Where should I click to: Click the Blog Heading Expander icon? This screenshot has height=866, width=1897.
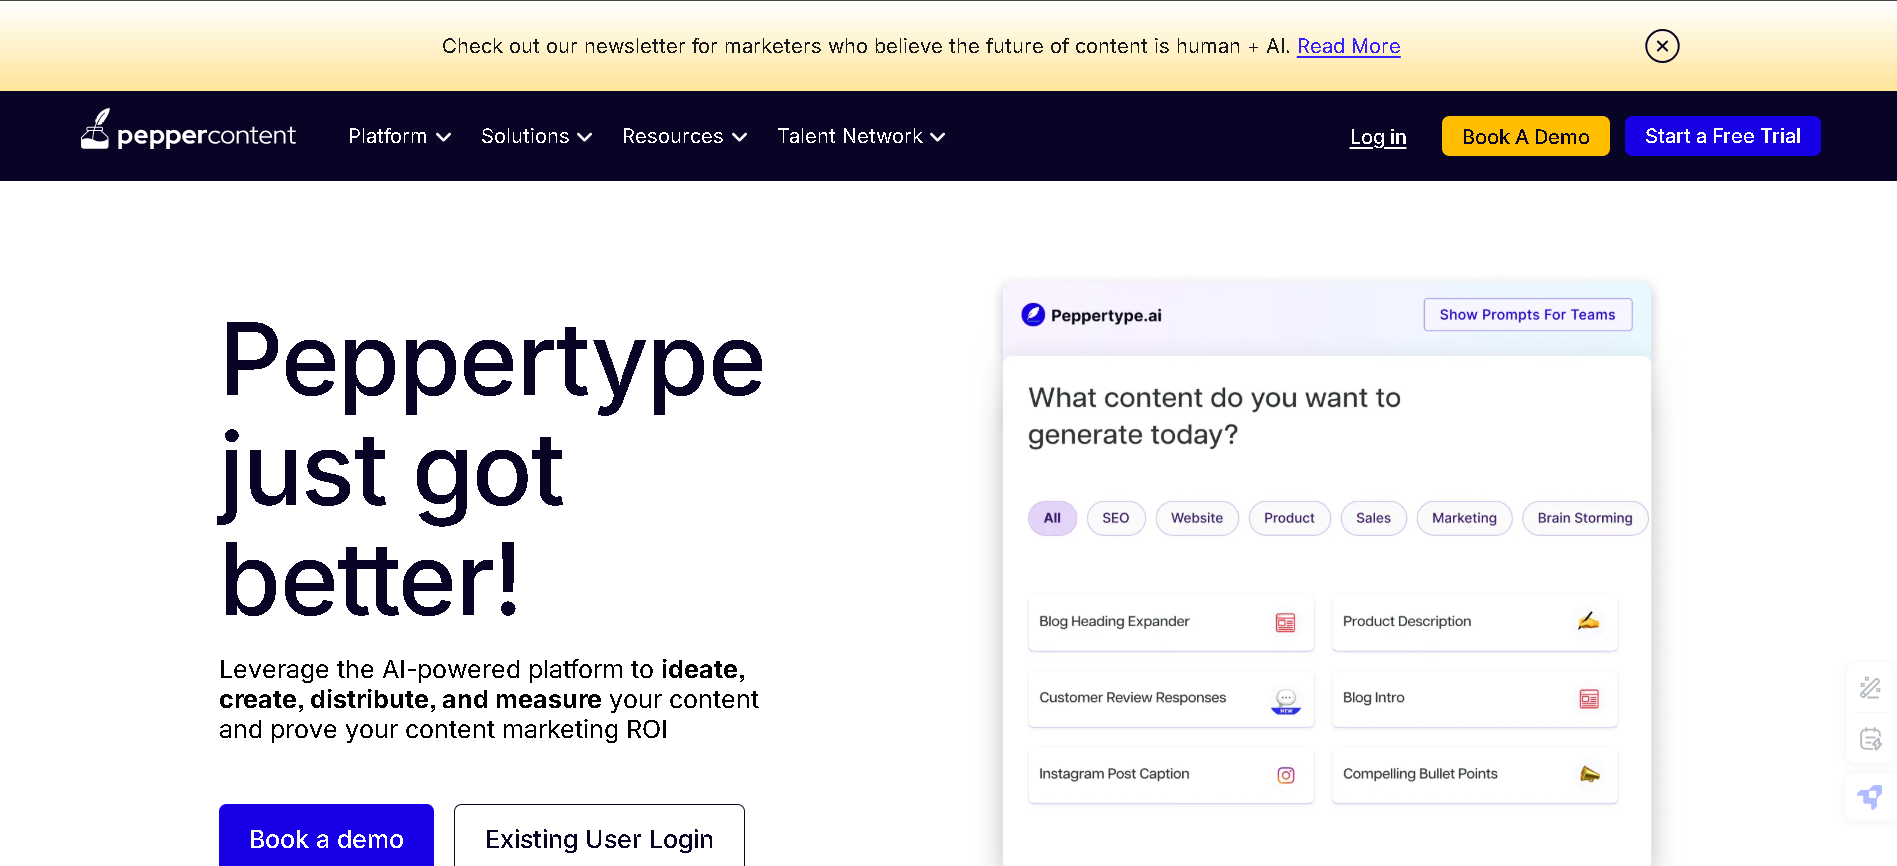tap(1285, 623)
